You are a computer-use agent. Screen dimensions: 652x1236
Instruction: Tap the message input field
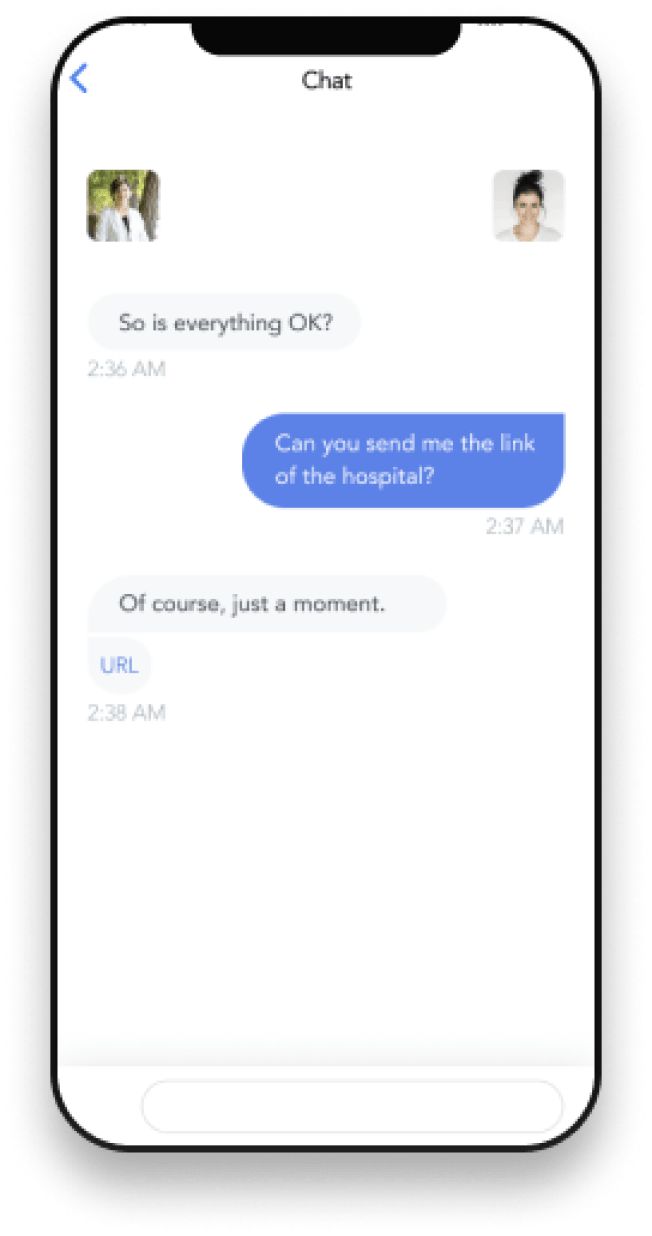(352, 1106)
